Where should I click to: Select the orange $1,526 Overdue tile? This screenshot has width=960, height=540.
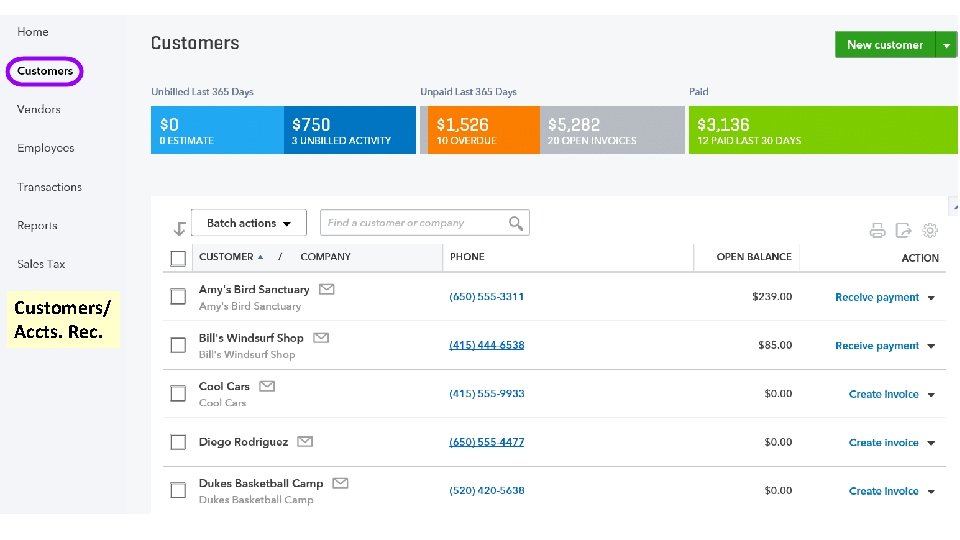click(480, 130)
